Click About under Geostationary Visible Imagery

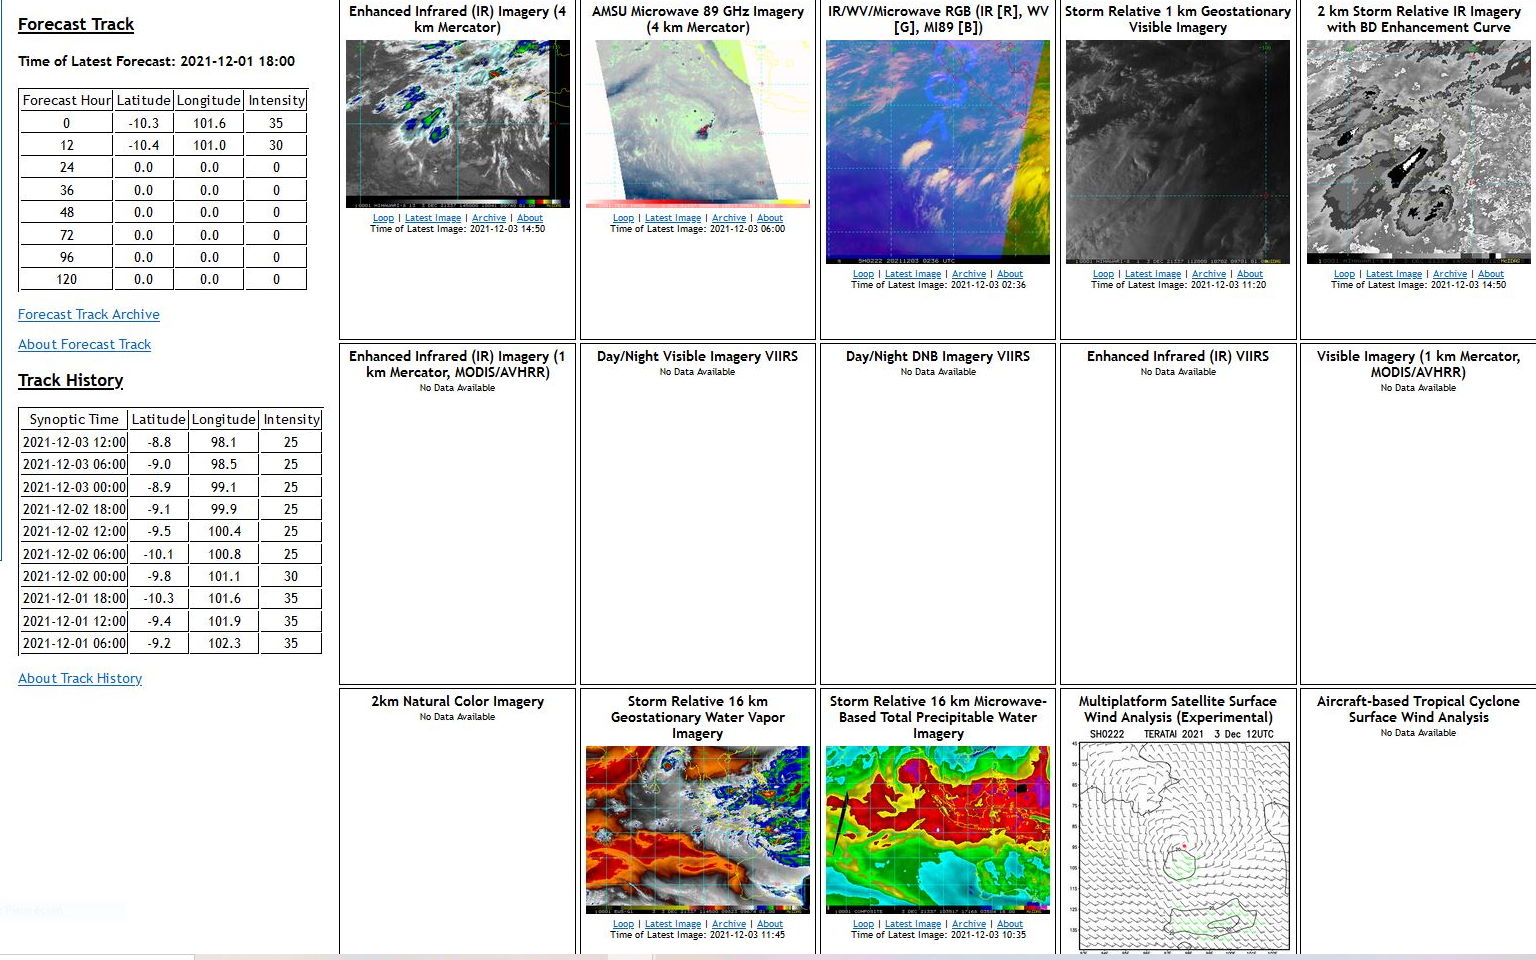click(x=1250, y=274)
